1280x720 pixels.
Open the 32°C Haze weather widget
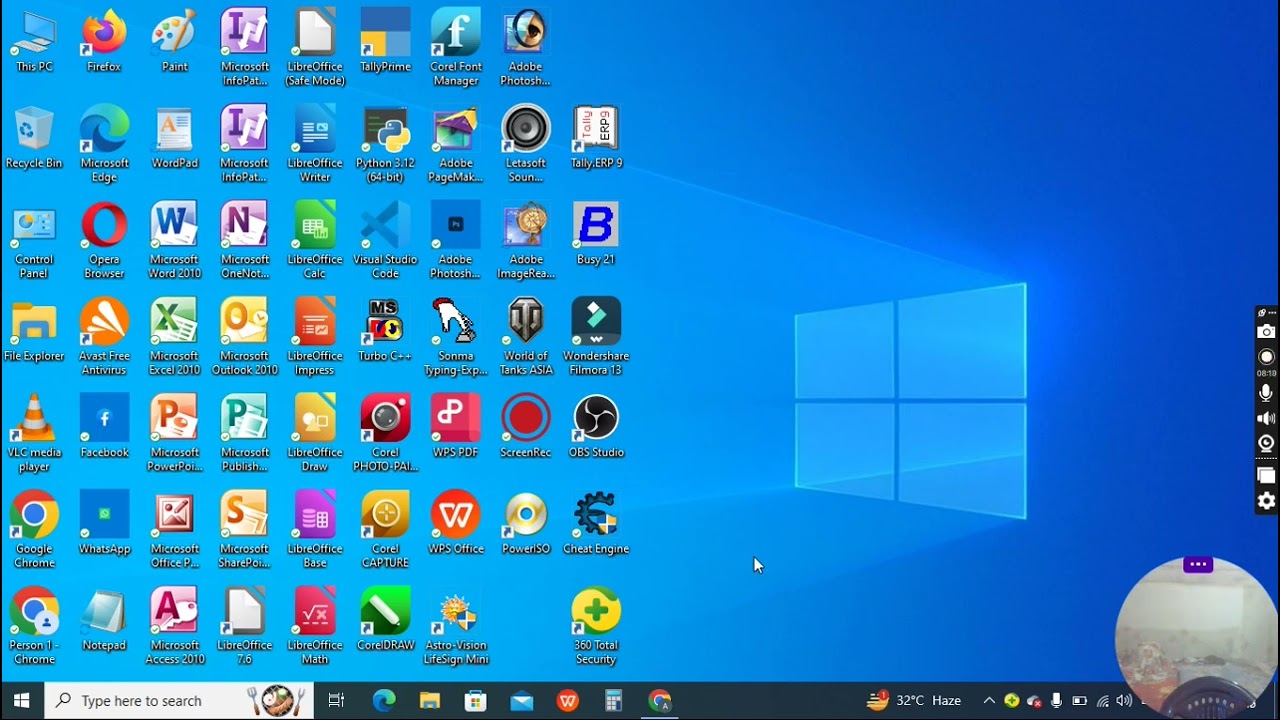[914, 701]
